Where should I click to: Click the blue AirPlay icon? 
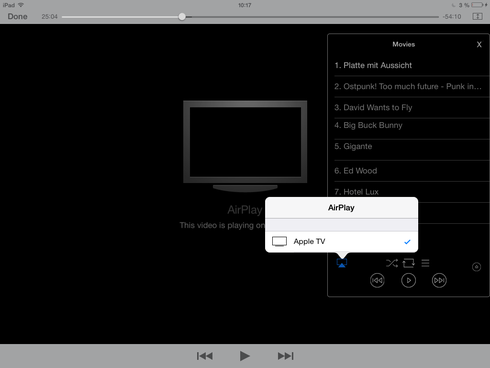click(x=342, y=263)
